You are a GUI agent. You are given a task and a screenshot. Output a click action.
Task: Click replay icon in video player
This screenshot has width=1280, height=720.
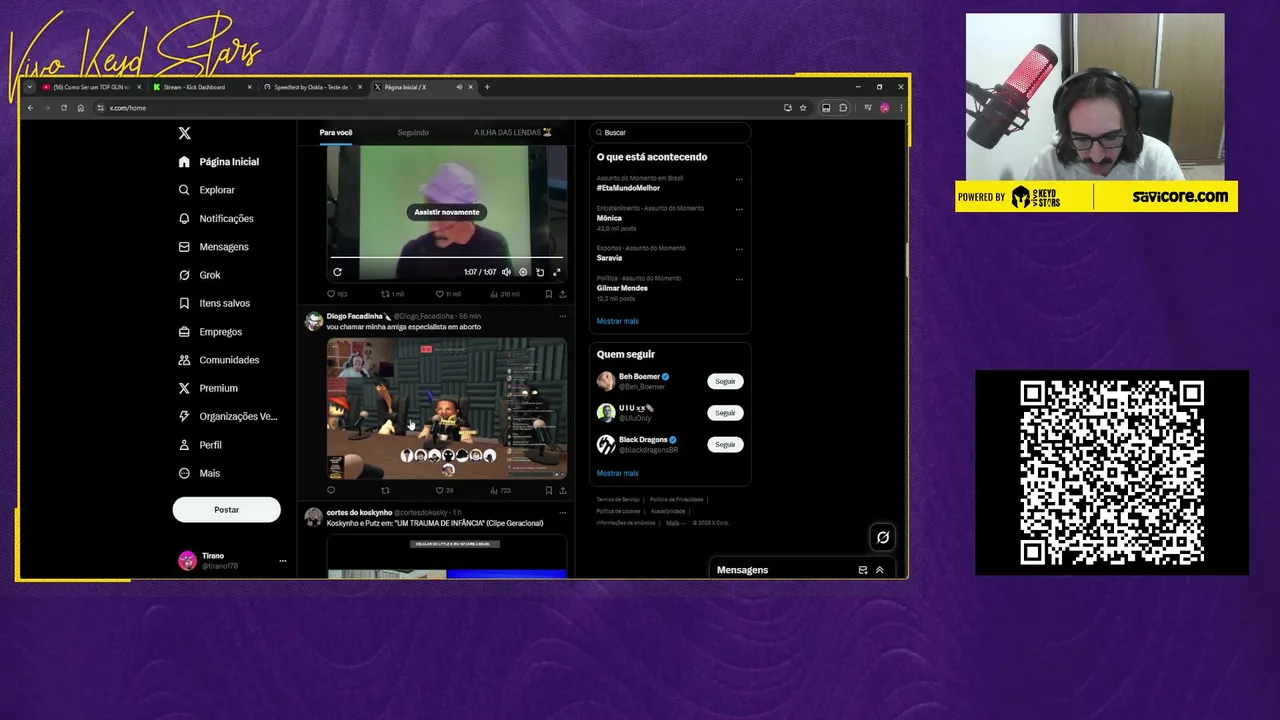337,272
